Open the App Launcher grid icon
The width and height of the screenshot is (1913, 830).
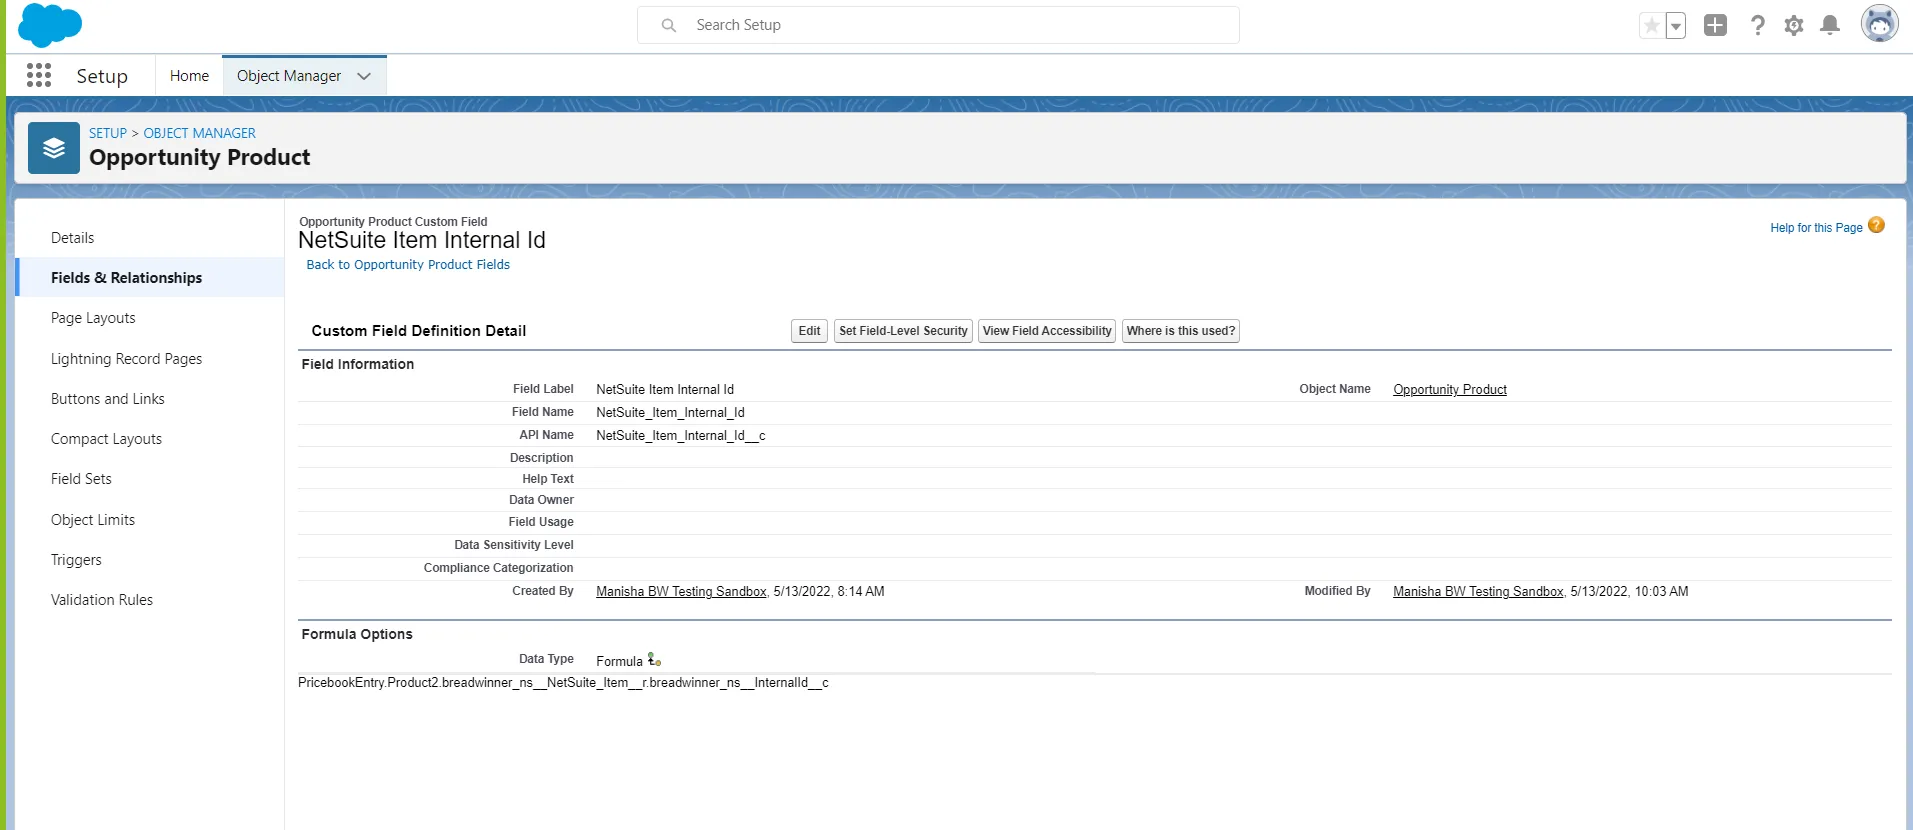(39, 75)
